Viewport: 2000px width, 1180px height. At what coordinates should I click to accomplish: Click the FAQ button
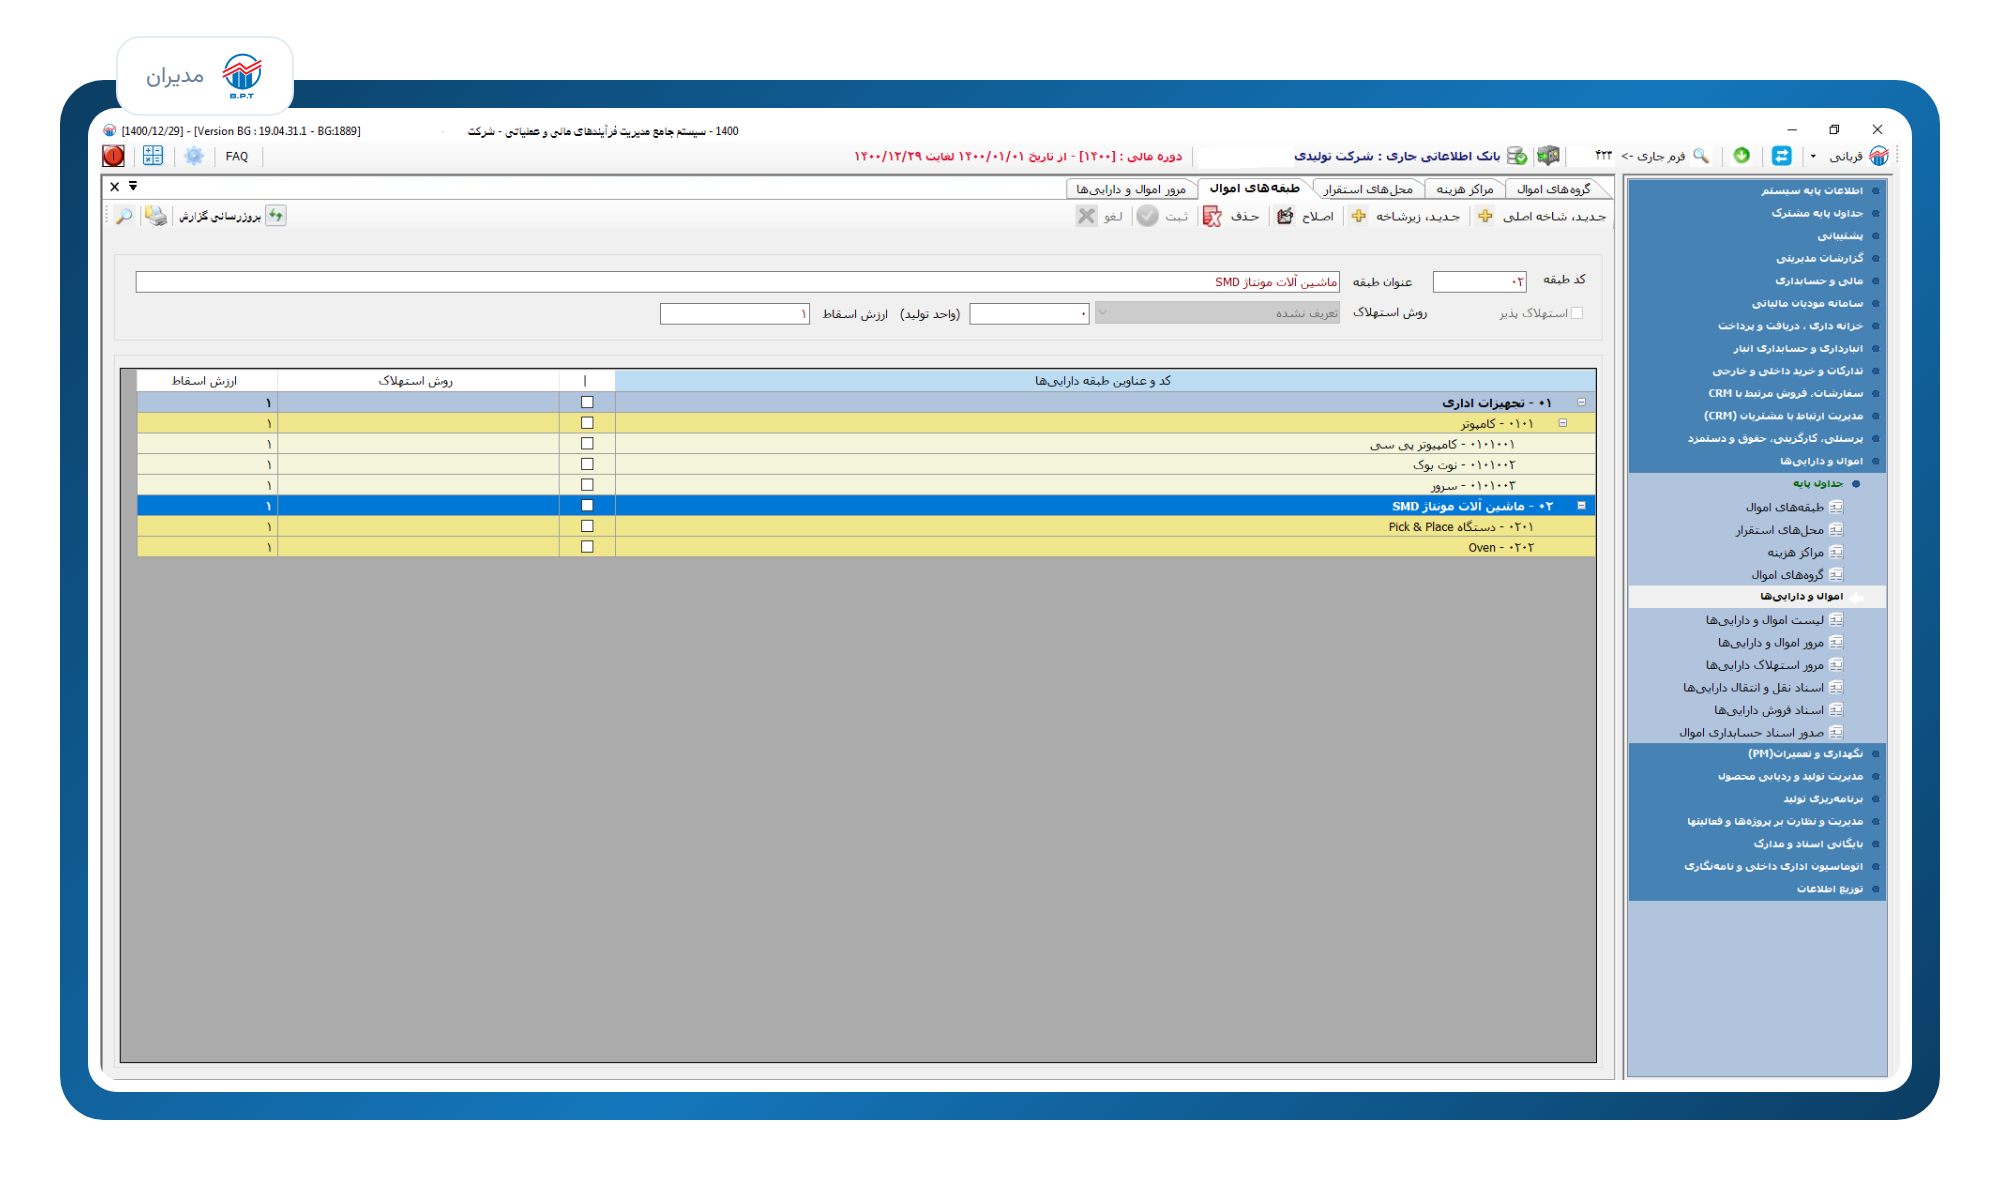click(237, 156)
